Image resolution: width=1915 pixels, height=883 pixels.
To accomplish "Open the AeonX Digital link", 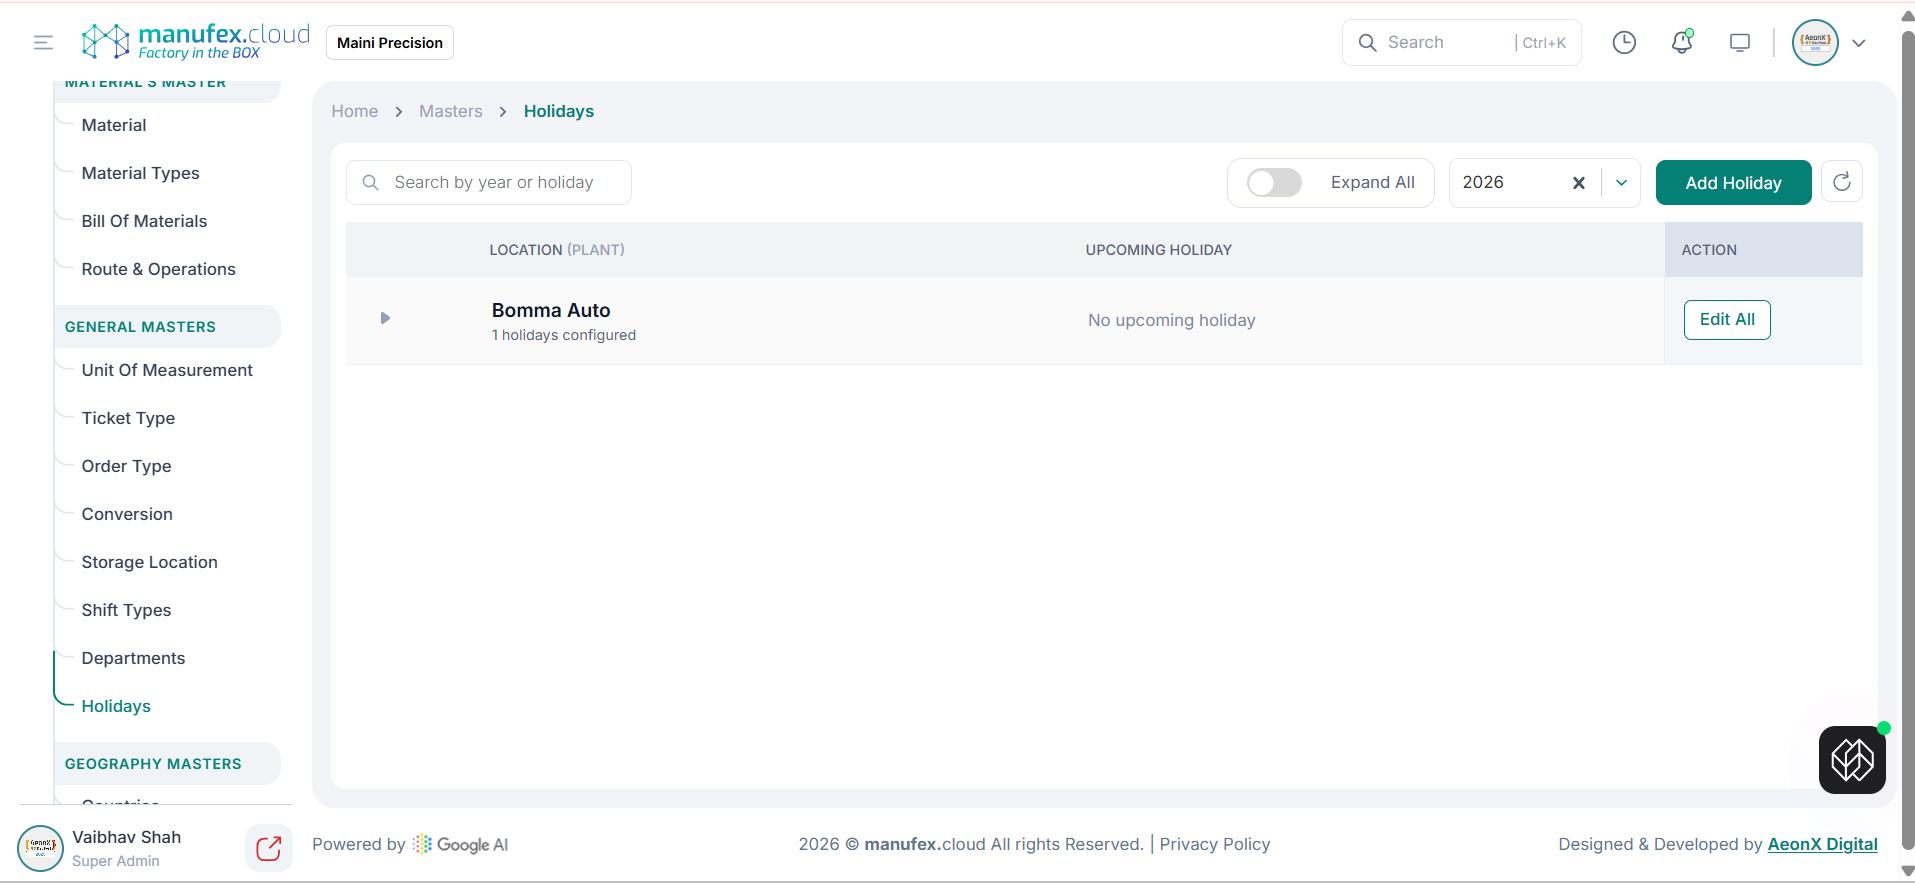I will pyautogui.click(x=1822, y=844).
